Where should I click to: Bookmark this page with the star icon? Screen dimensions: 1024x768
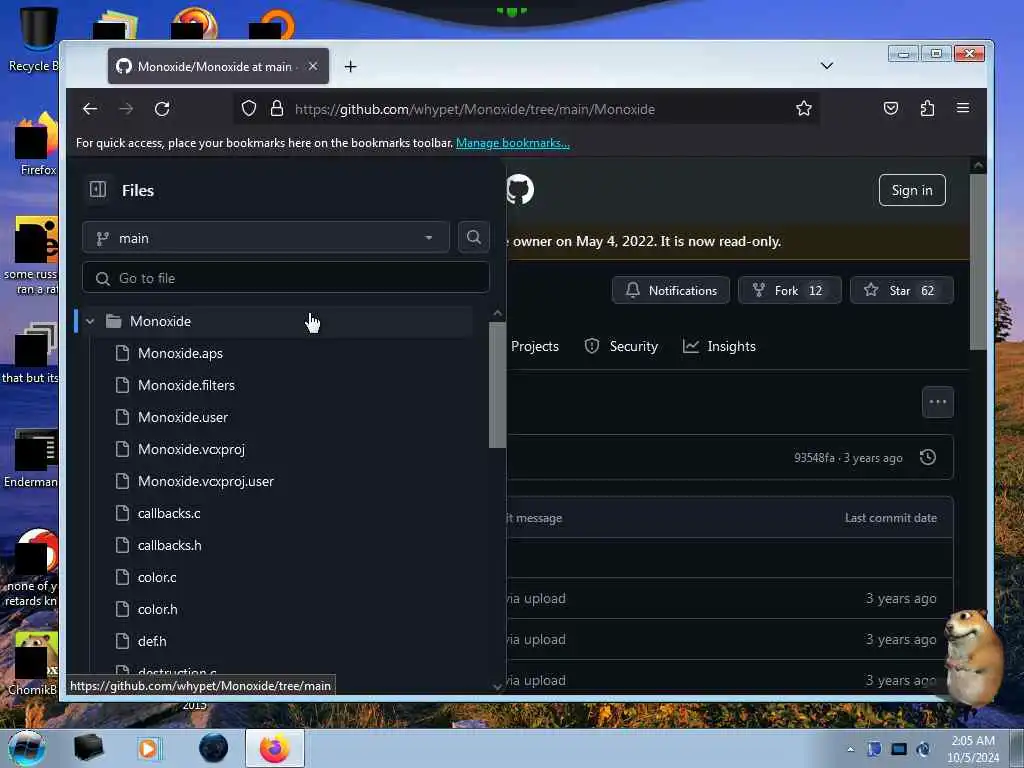point(804,108)
